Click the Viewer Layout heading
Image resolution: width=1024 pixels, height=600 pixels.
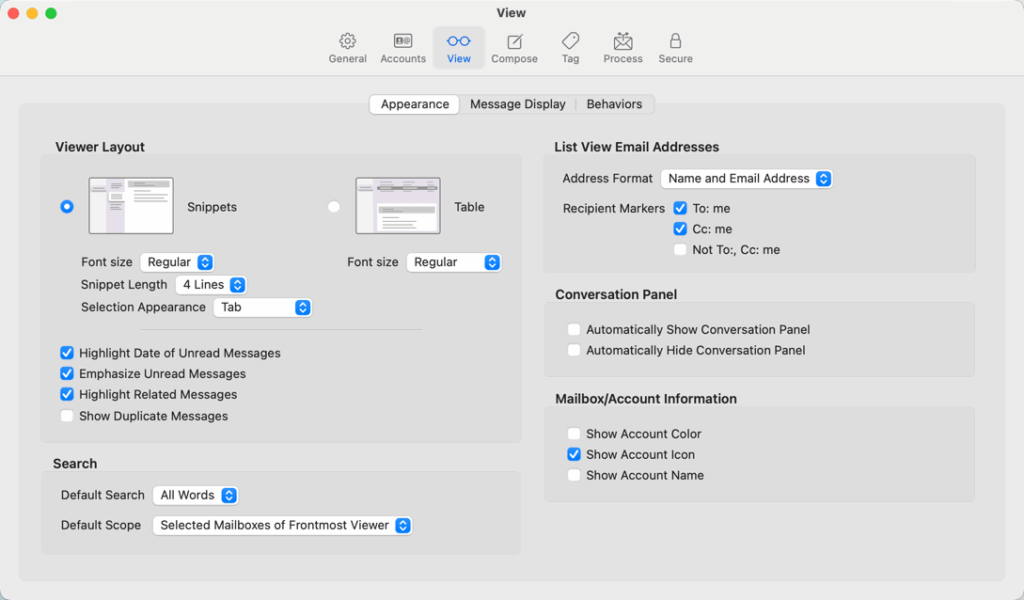pos(100,147)
